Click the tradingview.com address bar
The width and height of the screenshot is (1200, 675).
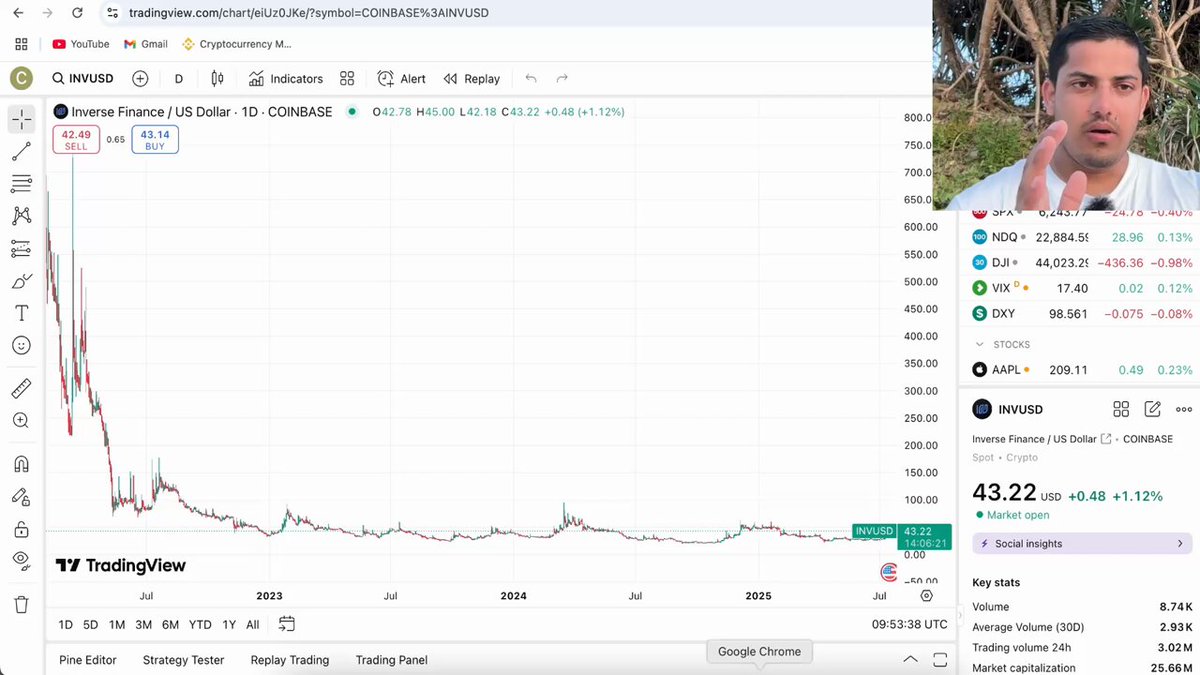(515, 13)
